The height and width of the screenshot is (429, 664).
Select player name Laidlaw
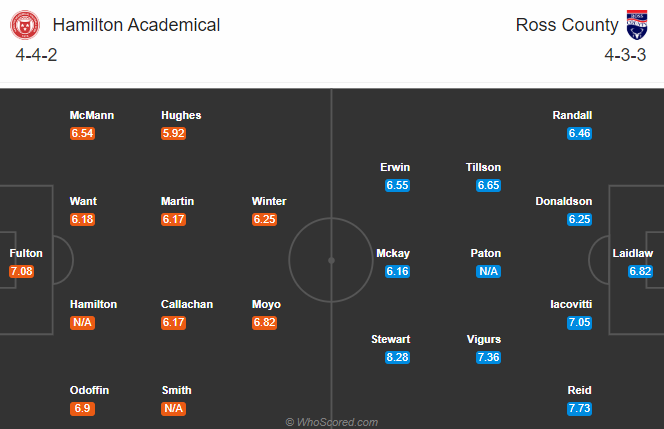633,253
